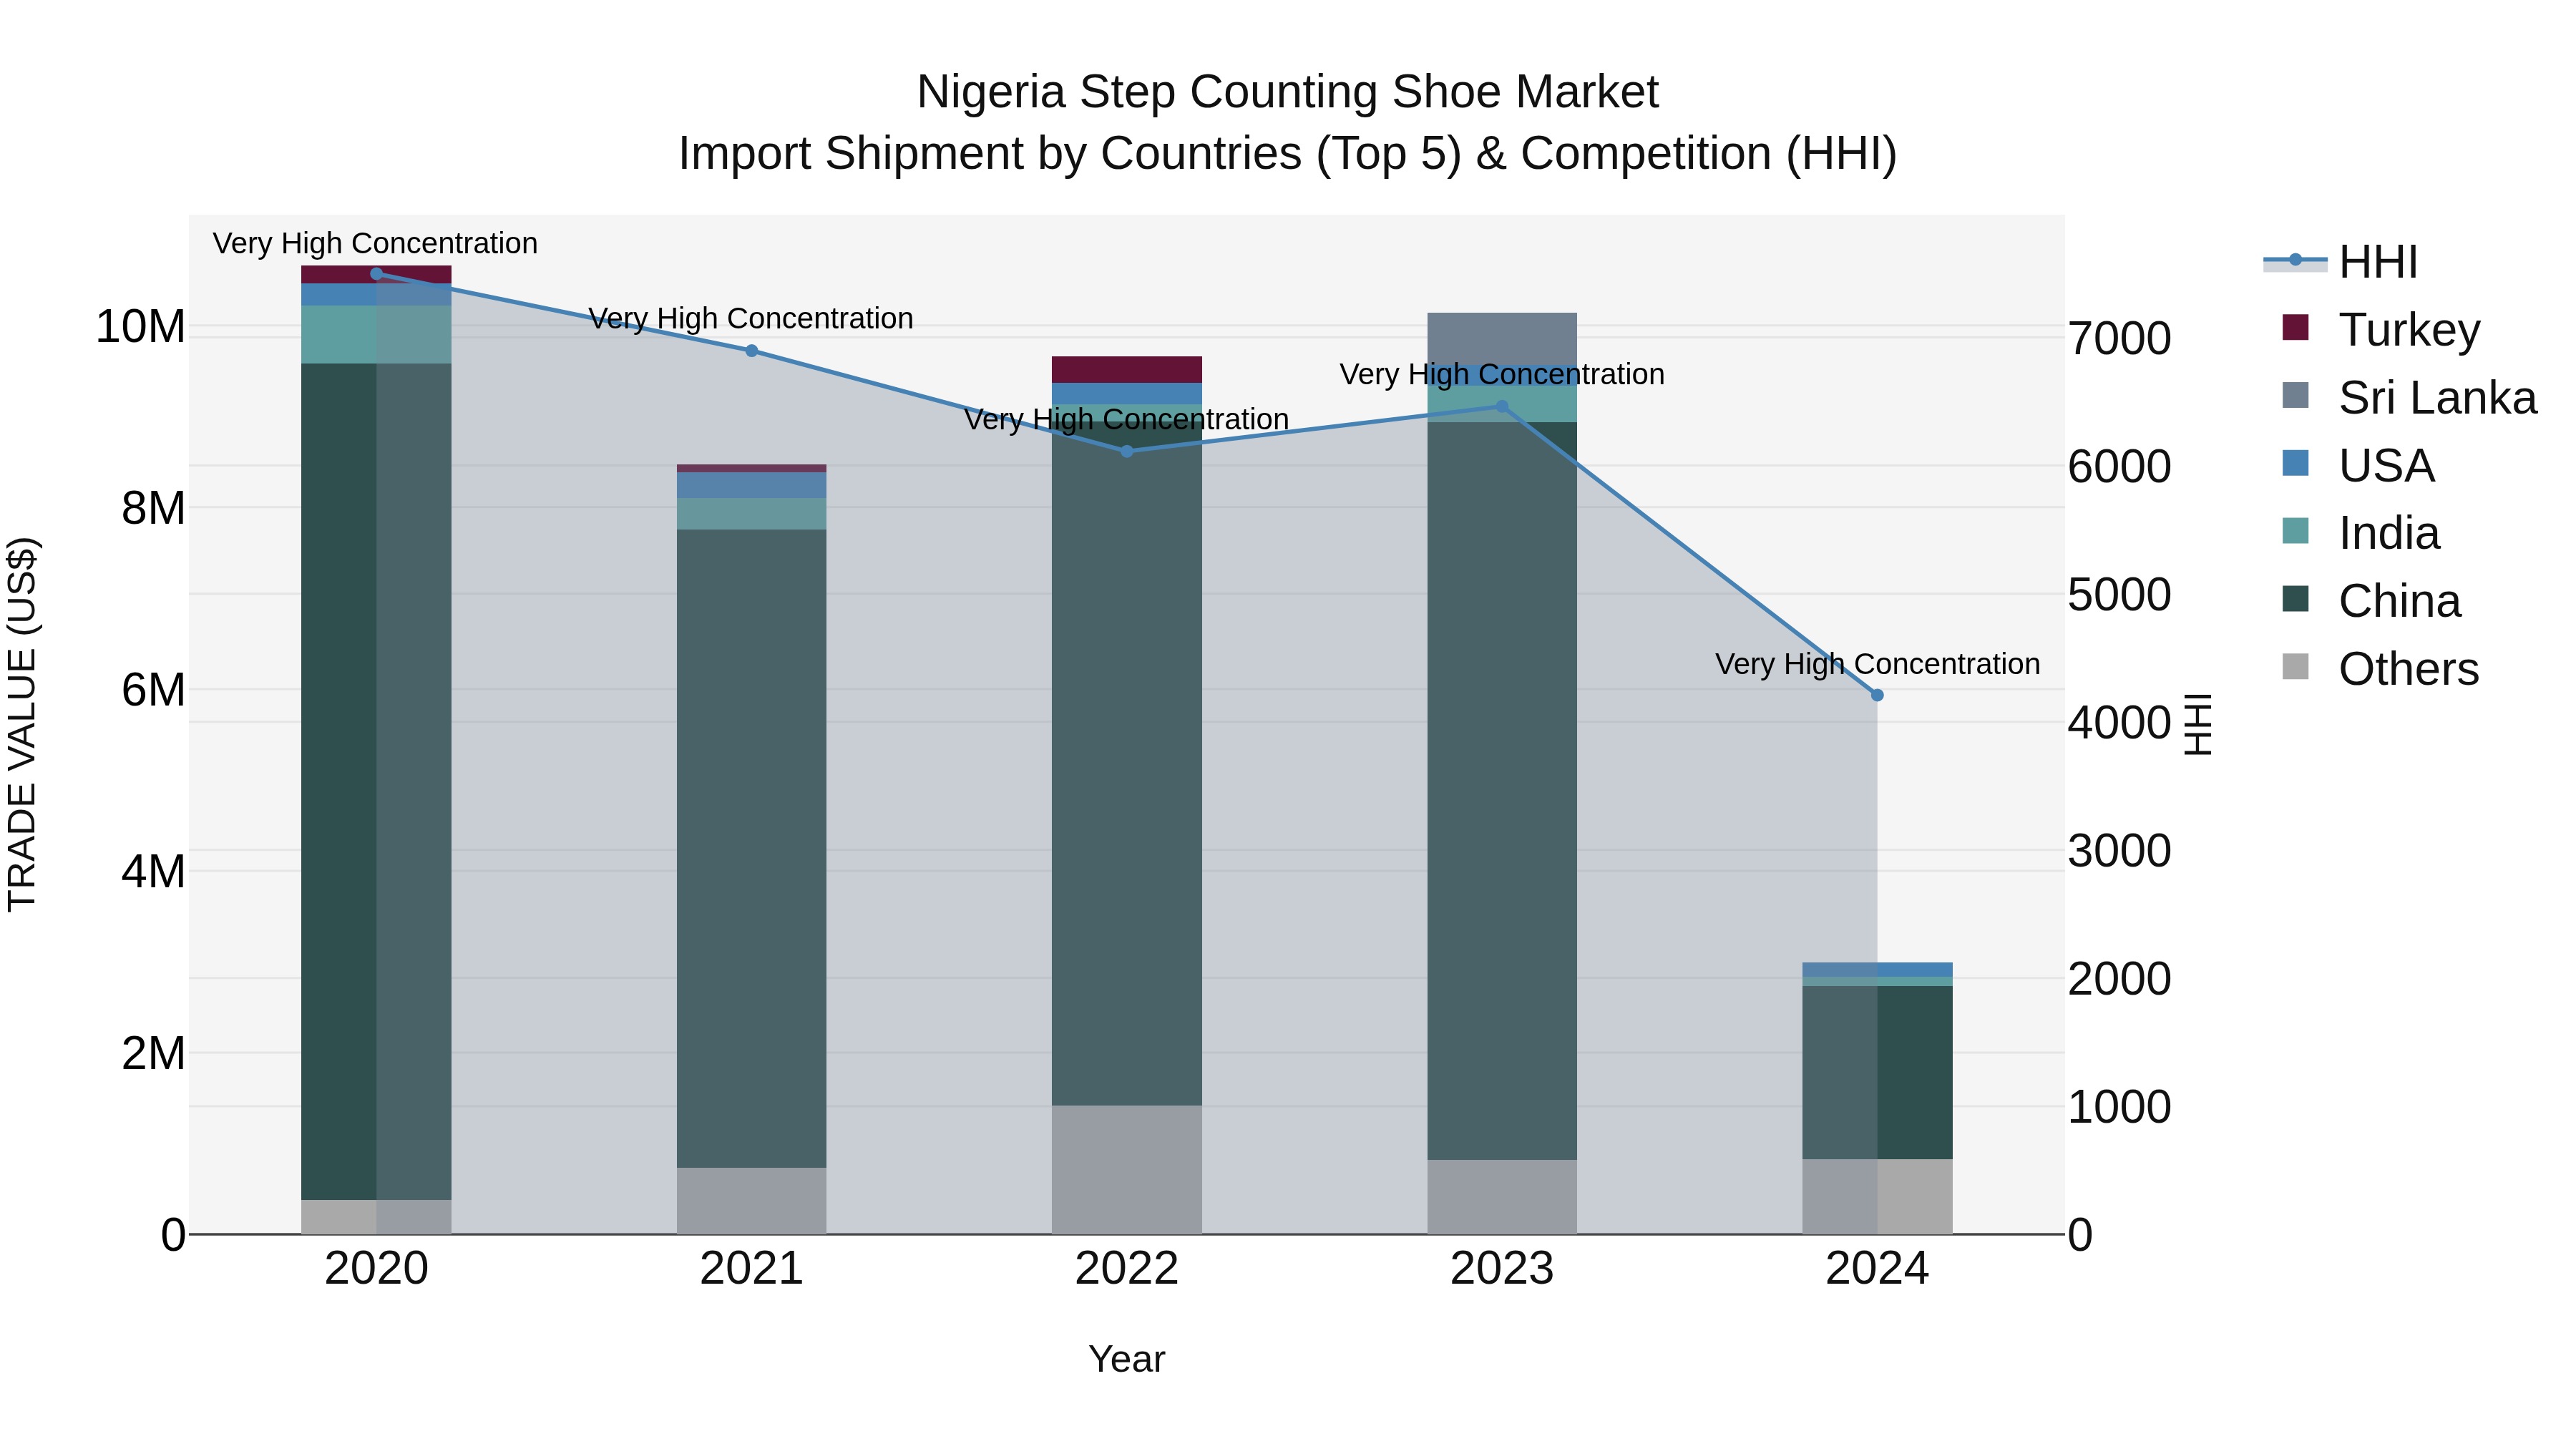Click the Sri Lanka bar segment in 2023

[1502, 338]
